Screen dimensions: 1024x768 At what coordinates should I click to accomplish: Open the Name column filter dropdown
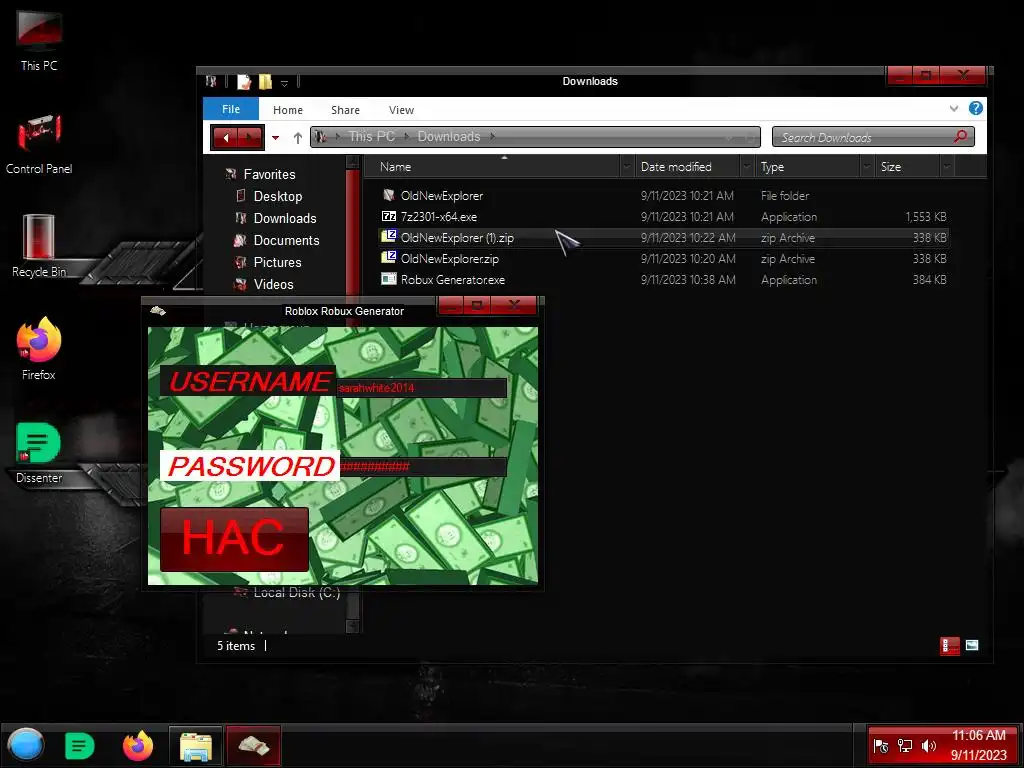coord(627,167)
